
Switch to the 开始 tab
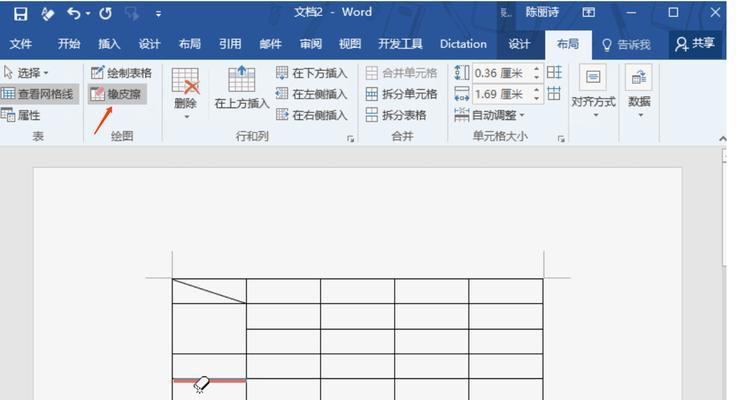click(69, 44)
